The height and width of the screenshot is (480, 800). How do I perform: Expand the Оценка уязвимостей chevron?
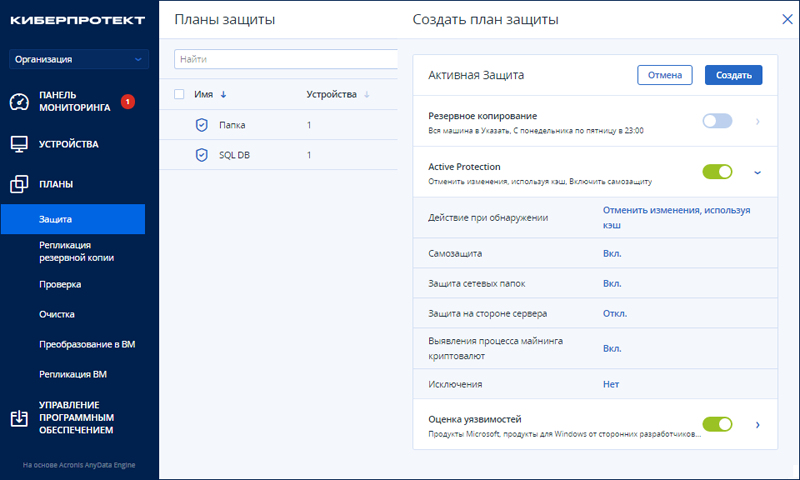coord(758,424)
